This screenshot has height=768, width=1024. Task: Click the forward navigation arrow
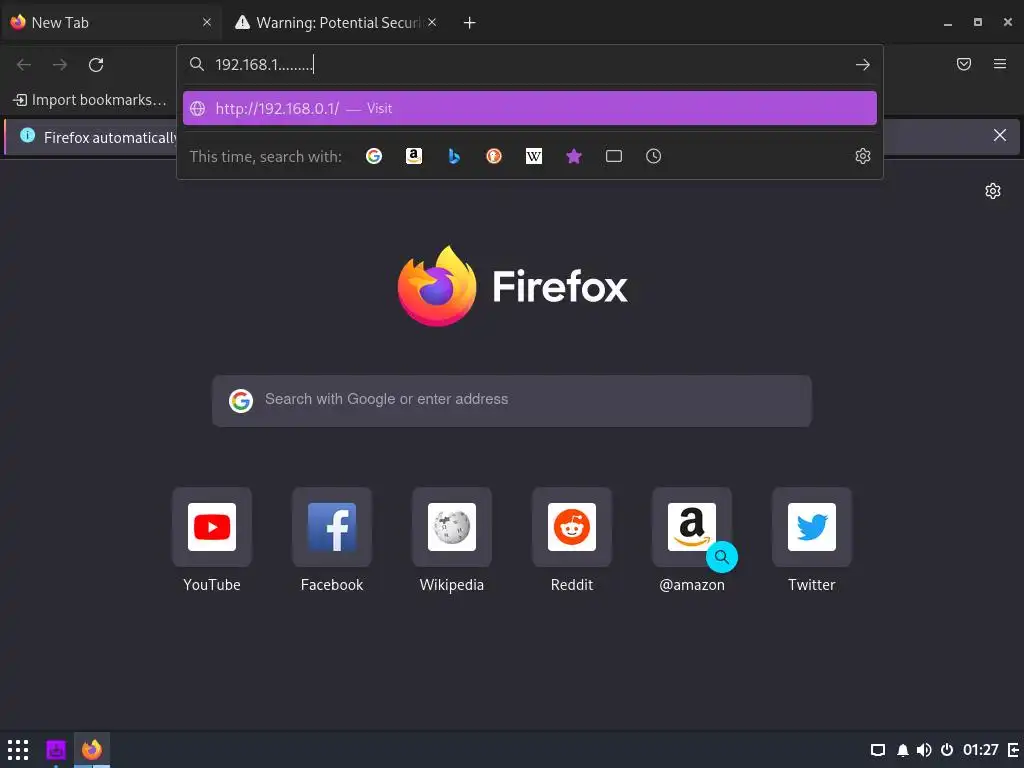click(x=59, y=65)
